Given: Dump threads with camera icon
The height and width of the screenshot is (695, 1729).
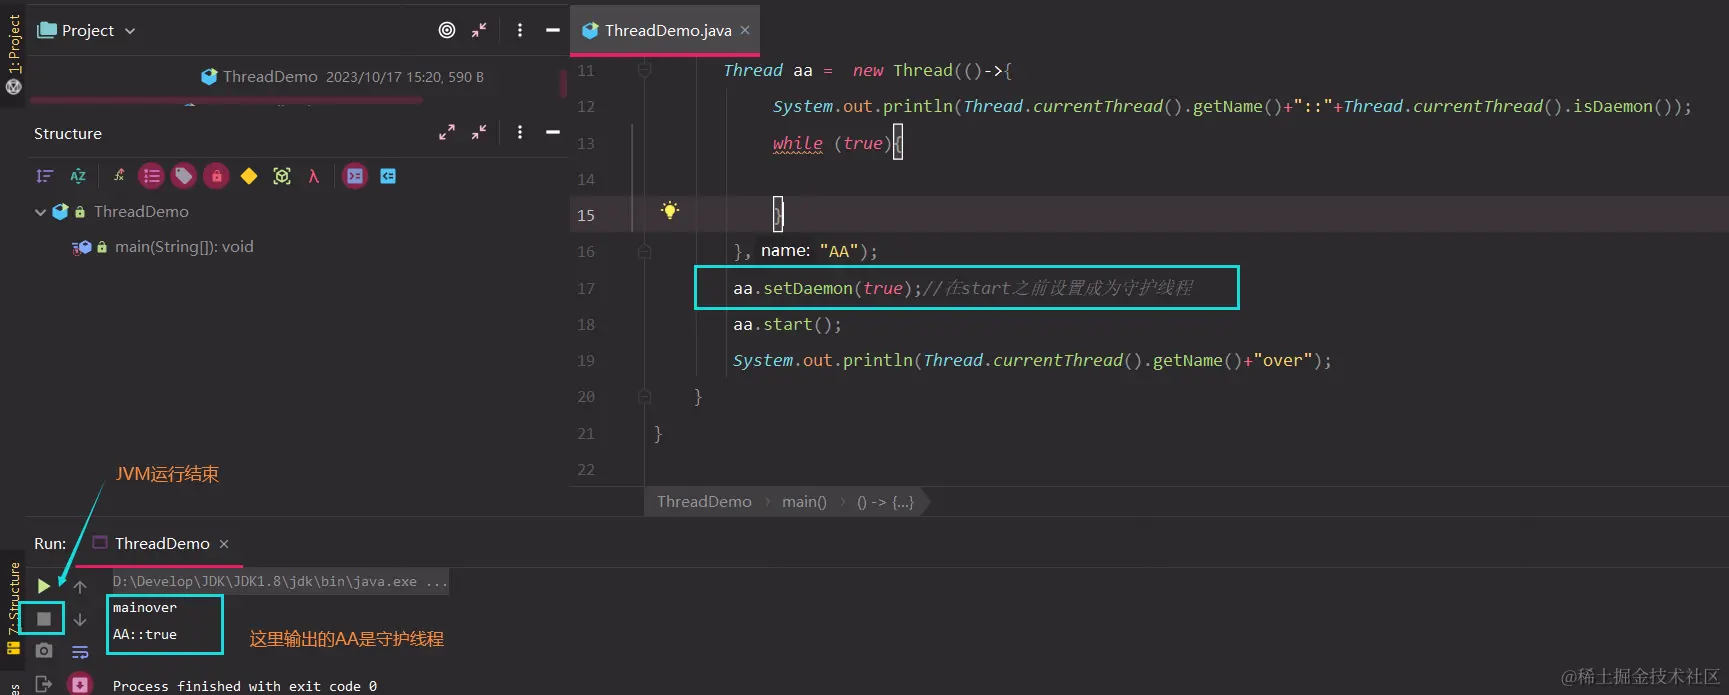Looking at the screenshot, I should tap(44, 651).
